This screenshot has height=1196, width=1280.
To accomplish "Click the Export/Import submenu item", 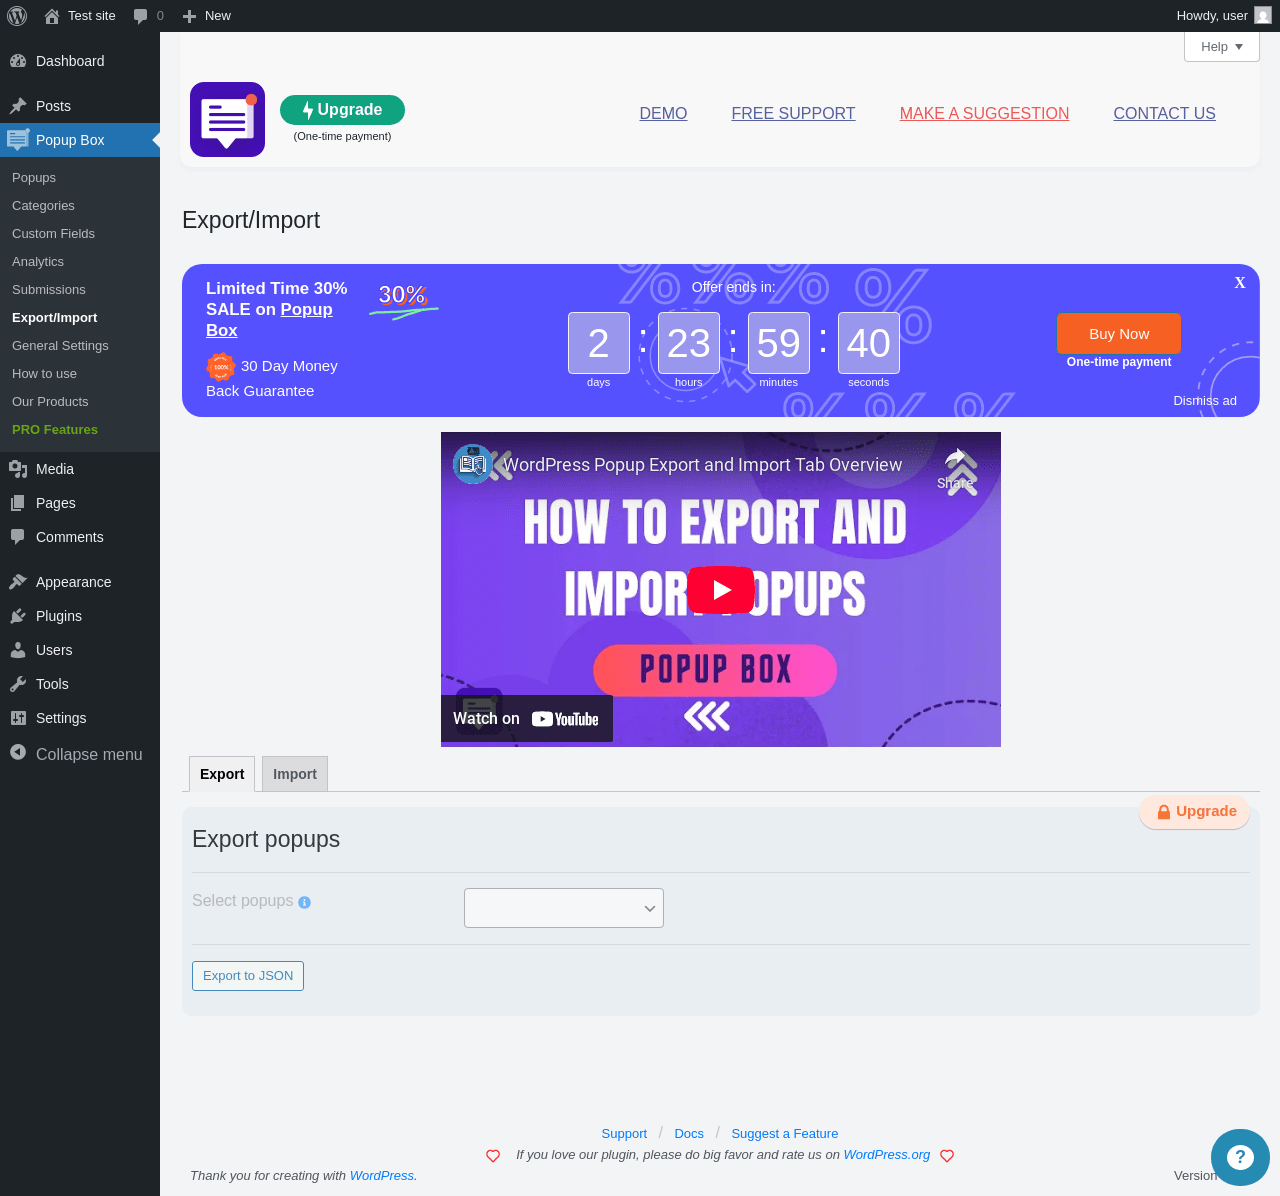I will [55, 318].
